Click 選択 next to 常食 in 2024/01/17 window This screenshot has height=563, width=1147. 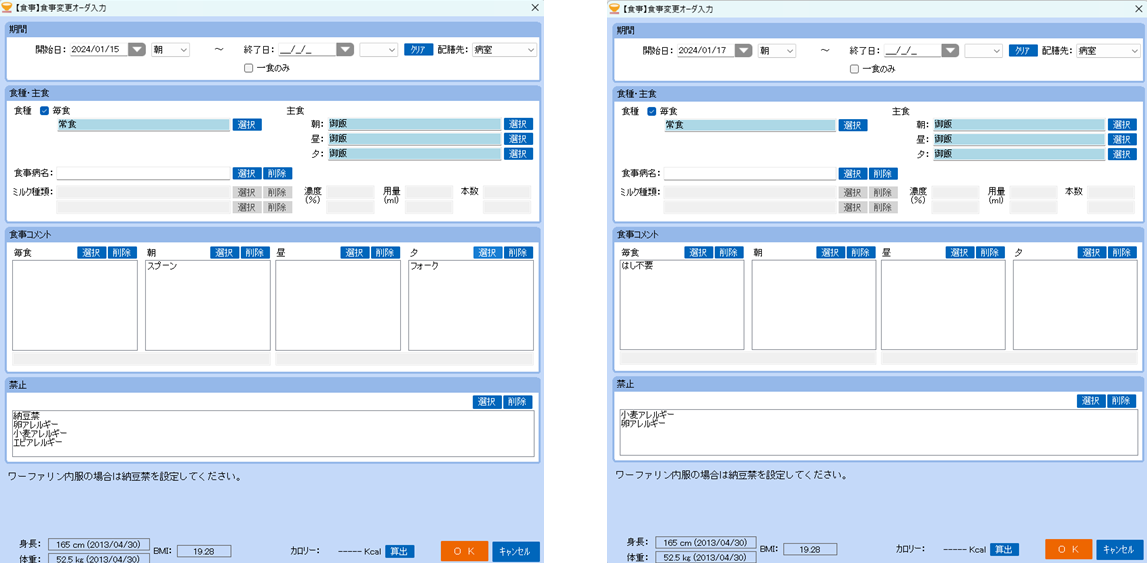click(853, 125)
